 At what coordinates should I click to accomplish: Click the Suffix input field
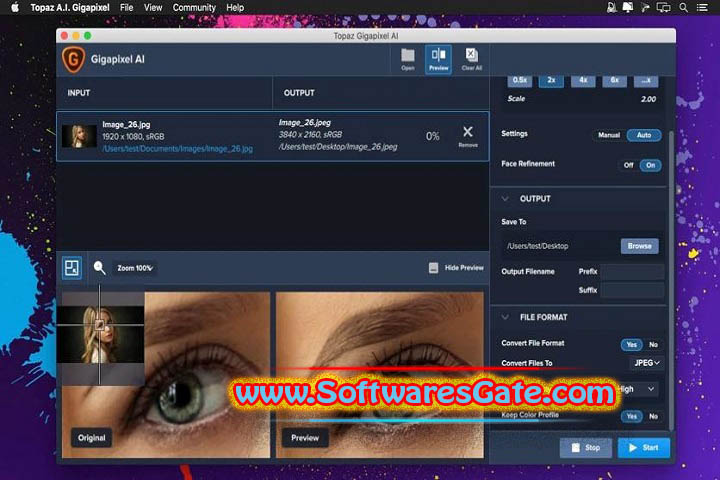coord(632,290)
